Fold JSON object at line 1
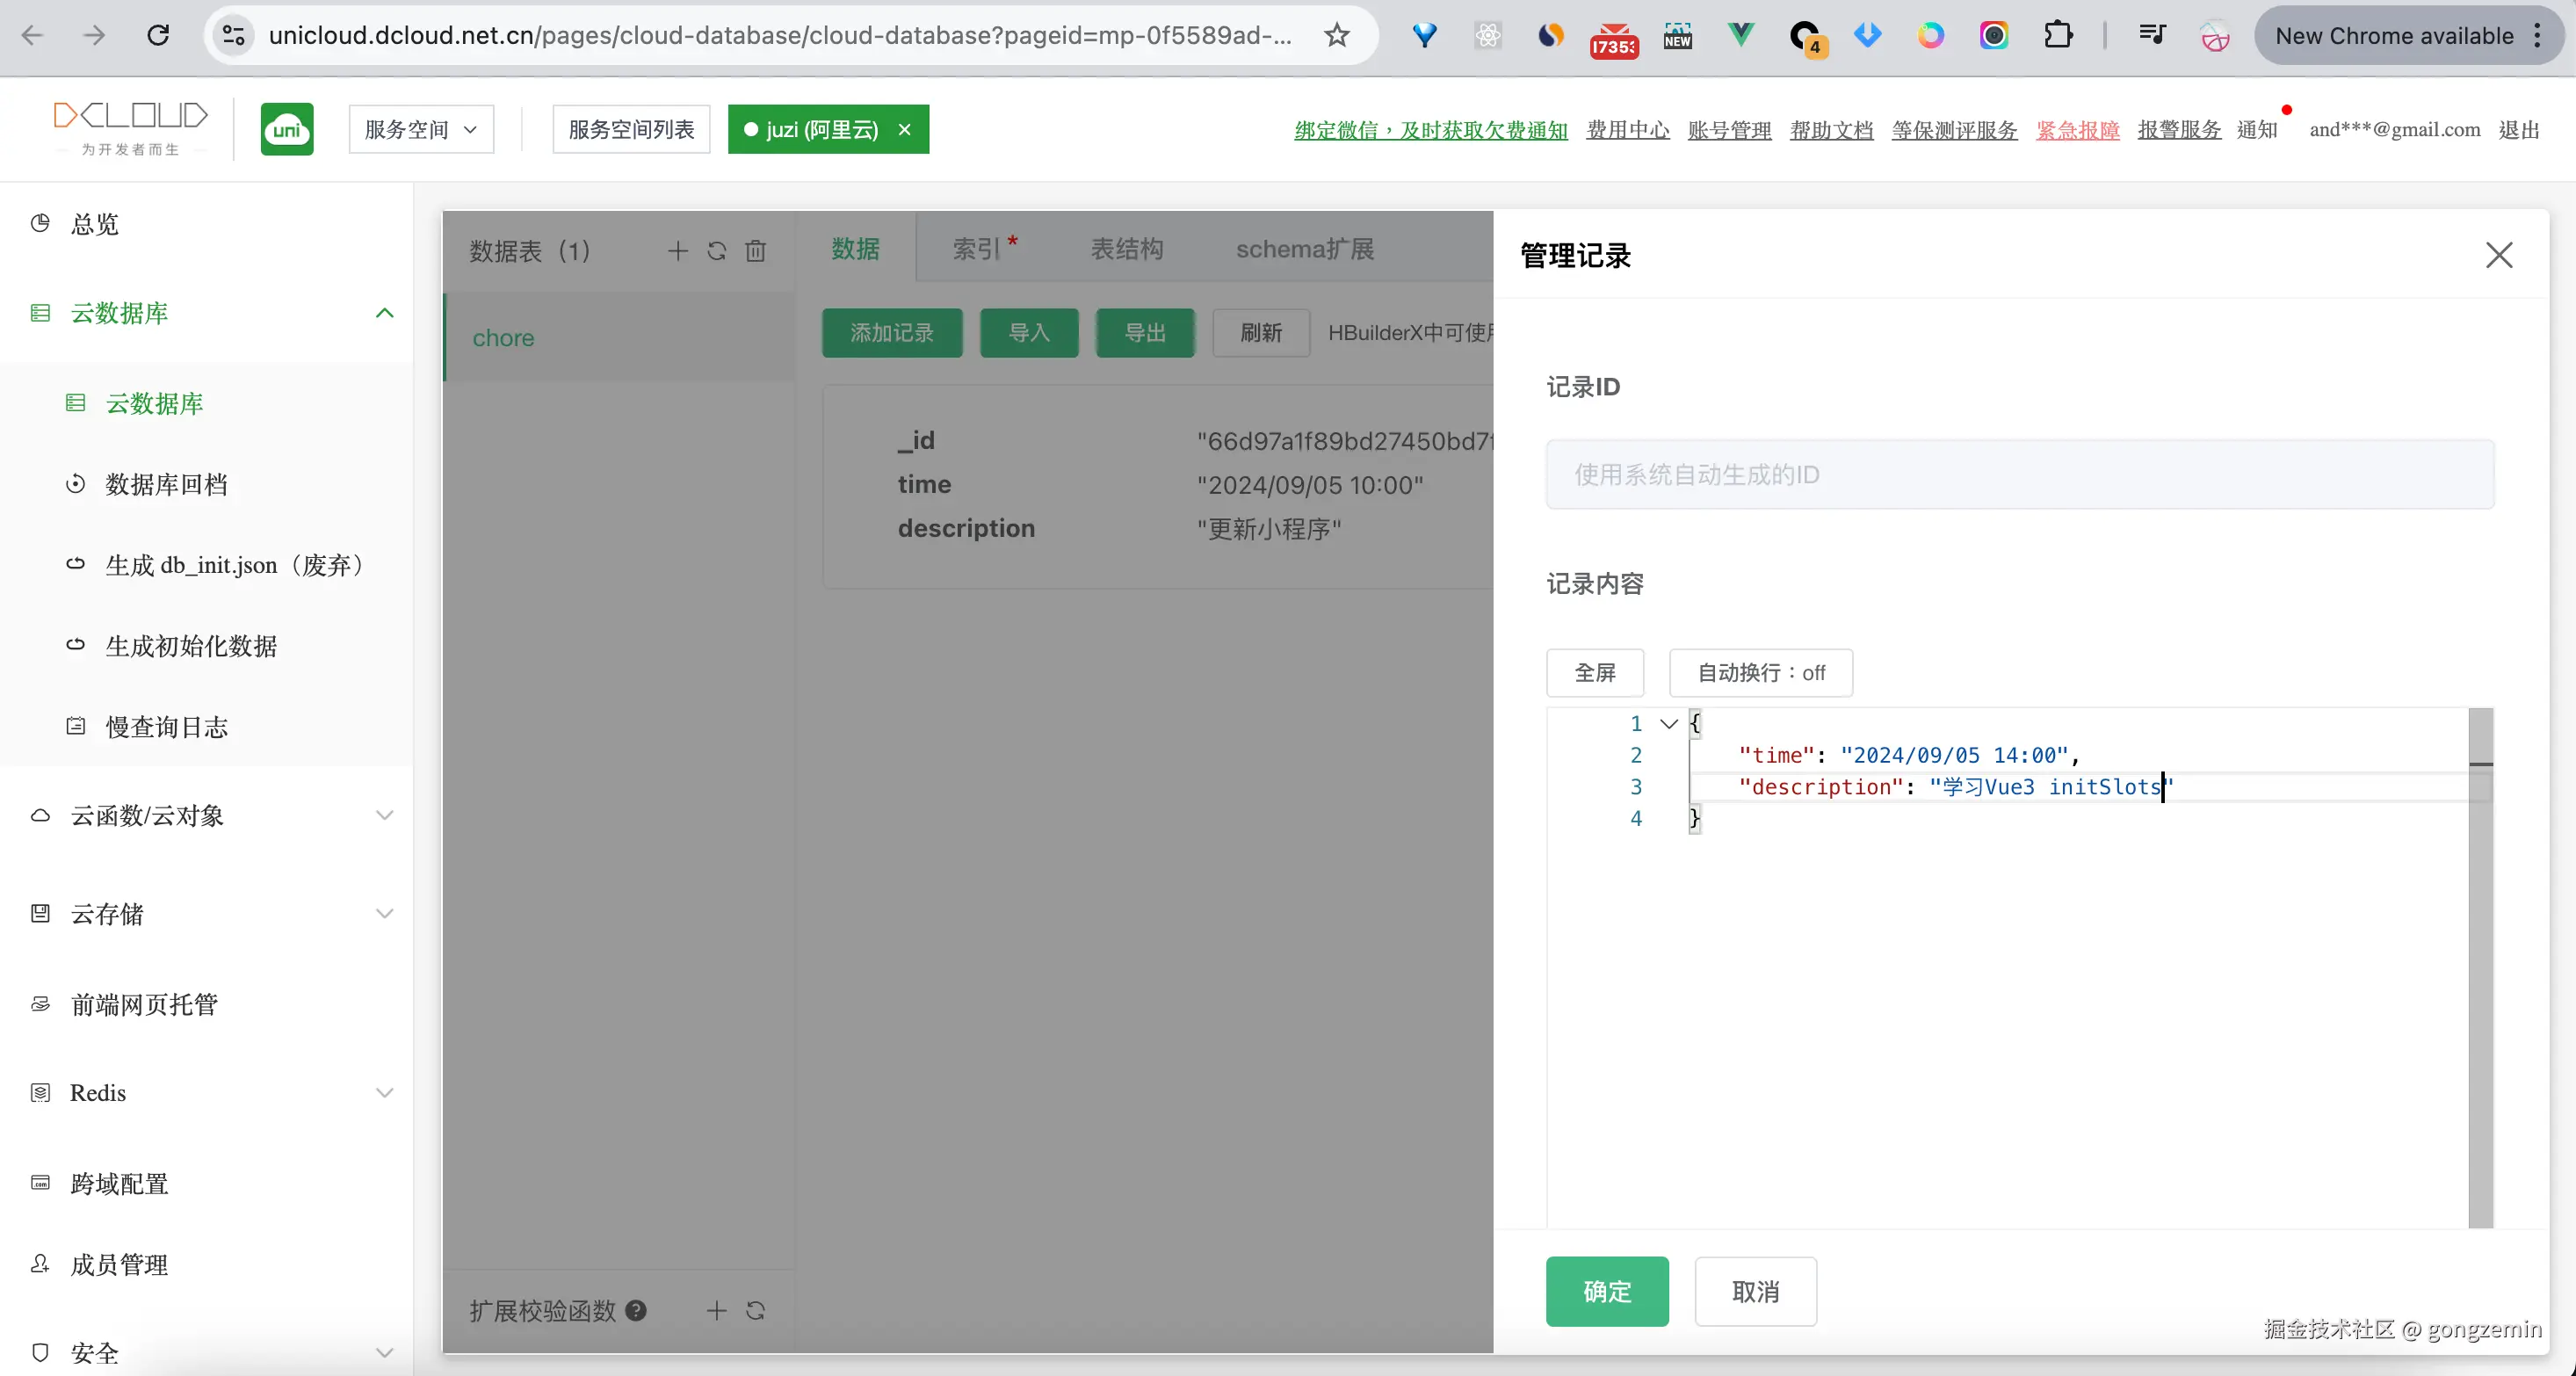This screenshot has width=2576, height=1376. pos(1668,723)
